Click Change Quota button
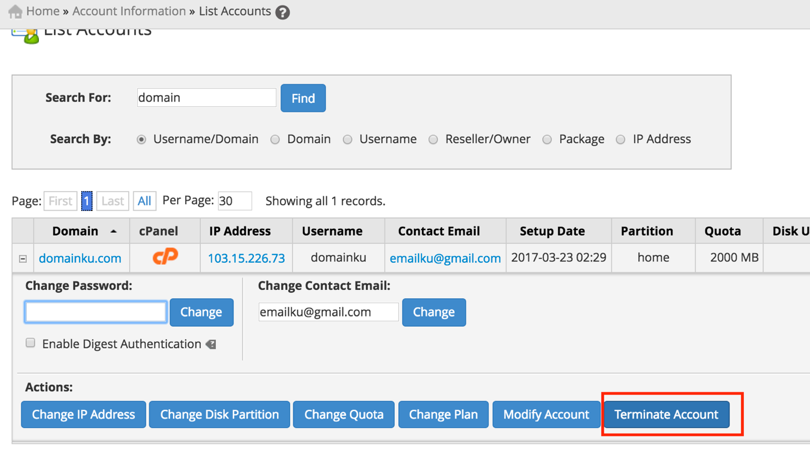The image size is (810, 450). 344,414
